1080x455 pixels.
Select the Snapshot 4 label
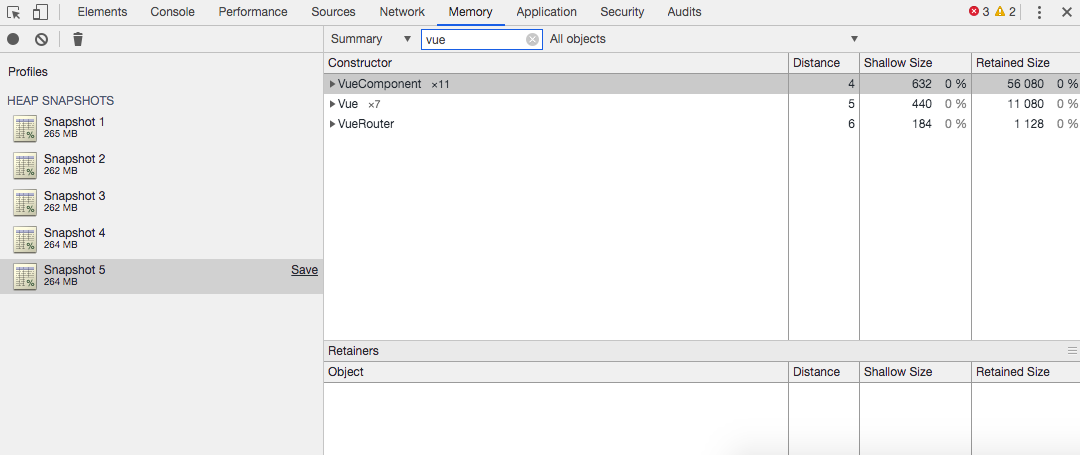74,233
